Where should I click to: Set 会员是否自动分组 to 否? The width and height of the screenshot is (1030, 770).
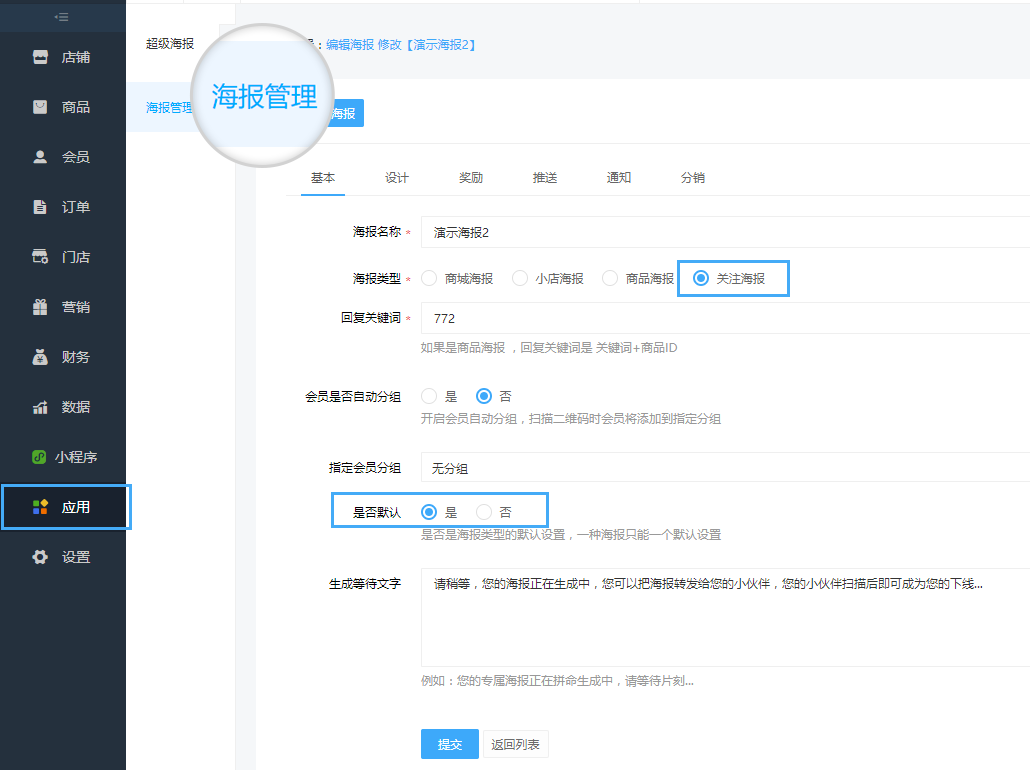click(484, 396)
